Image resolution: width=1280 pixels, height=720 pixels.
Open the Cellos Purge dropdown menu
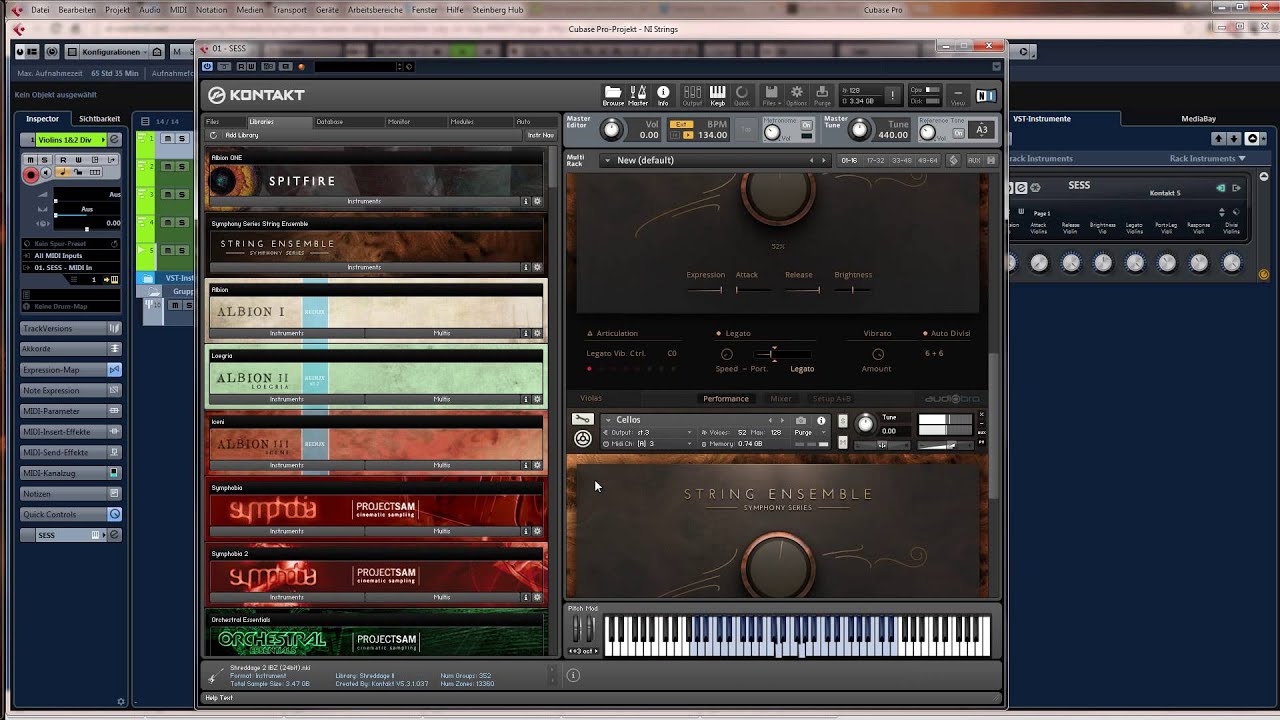point(809,433)
